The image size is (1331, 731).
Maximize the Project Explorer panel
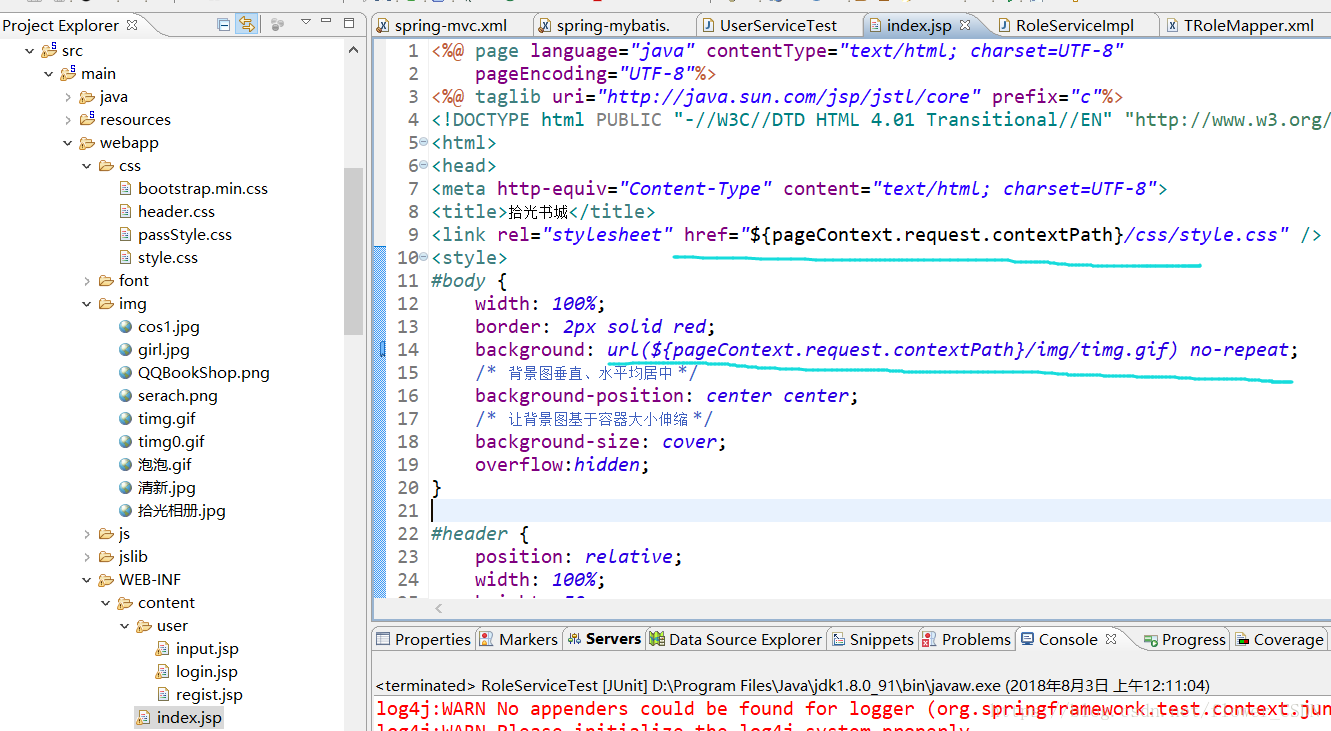coord(349,23)
